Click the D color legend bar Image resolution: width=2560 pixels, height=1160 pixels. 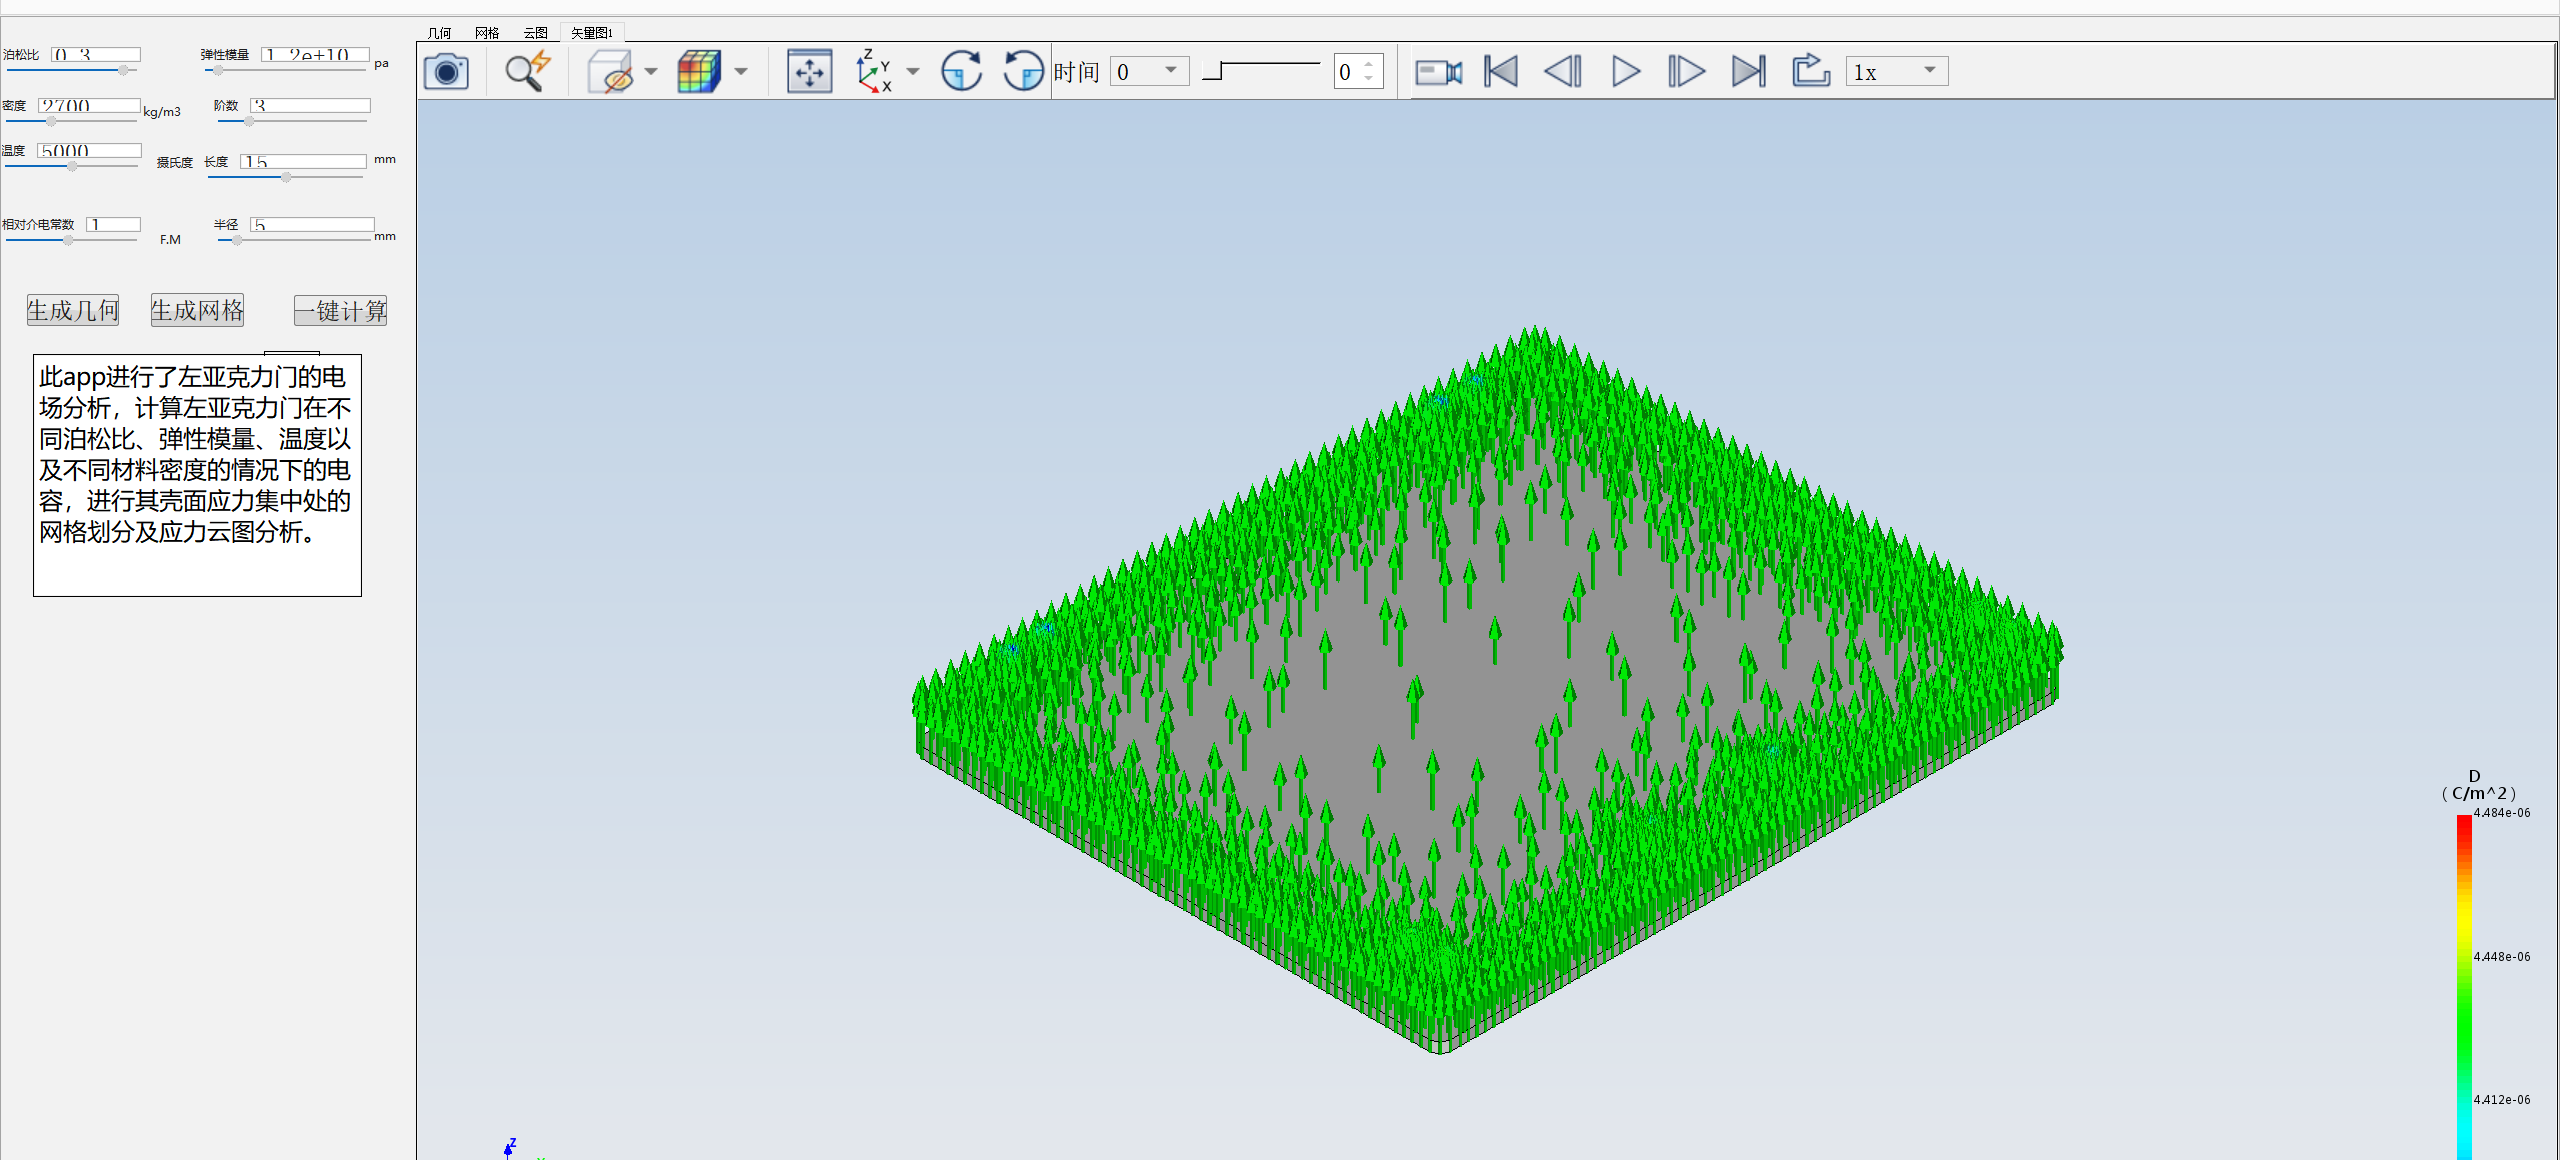coord(2464,987)
